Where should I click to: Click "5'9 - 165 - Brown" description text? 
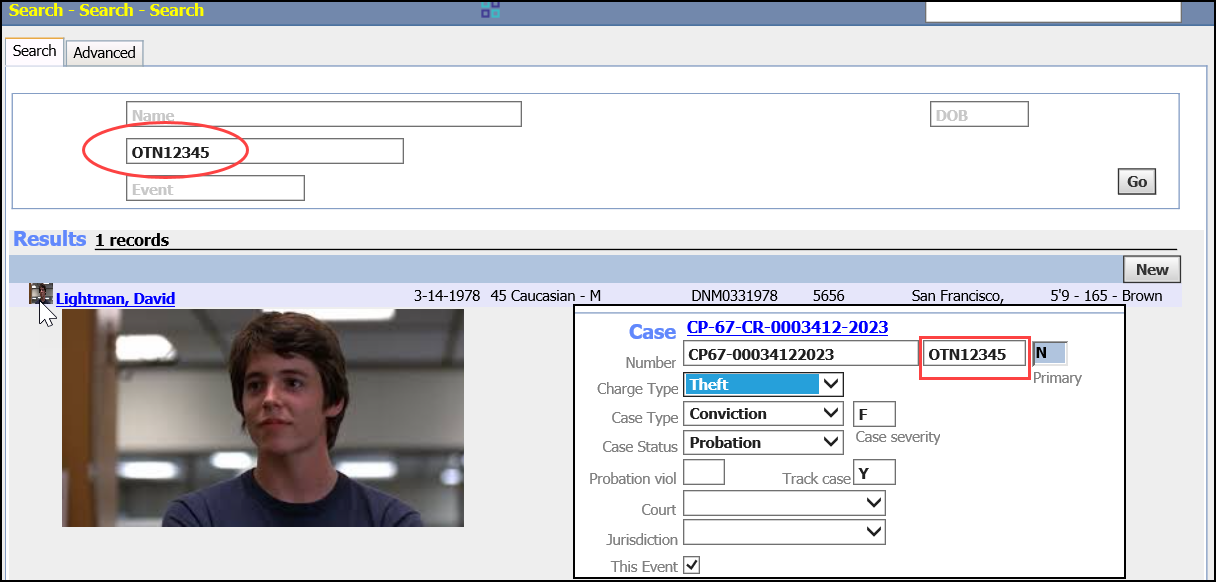click(1106, 296)
